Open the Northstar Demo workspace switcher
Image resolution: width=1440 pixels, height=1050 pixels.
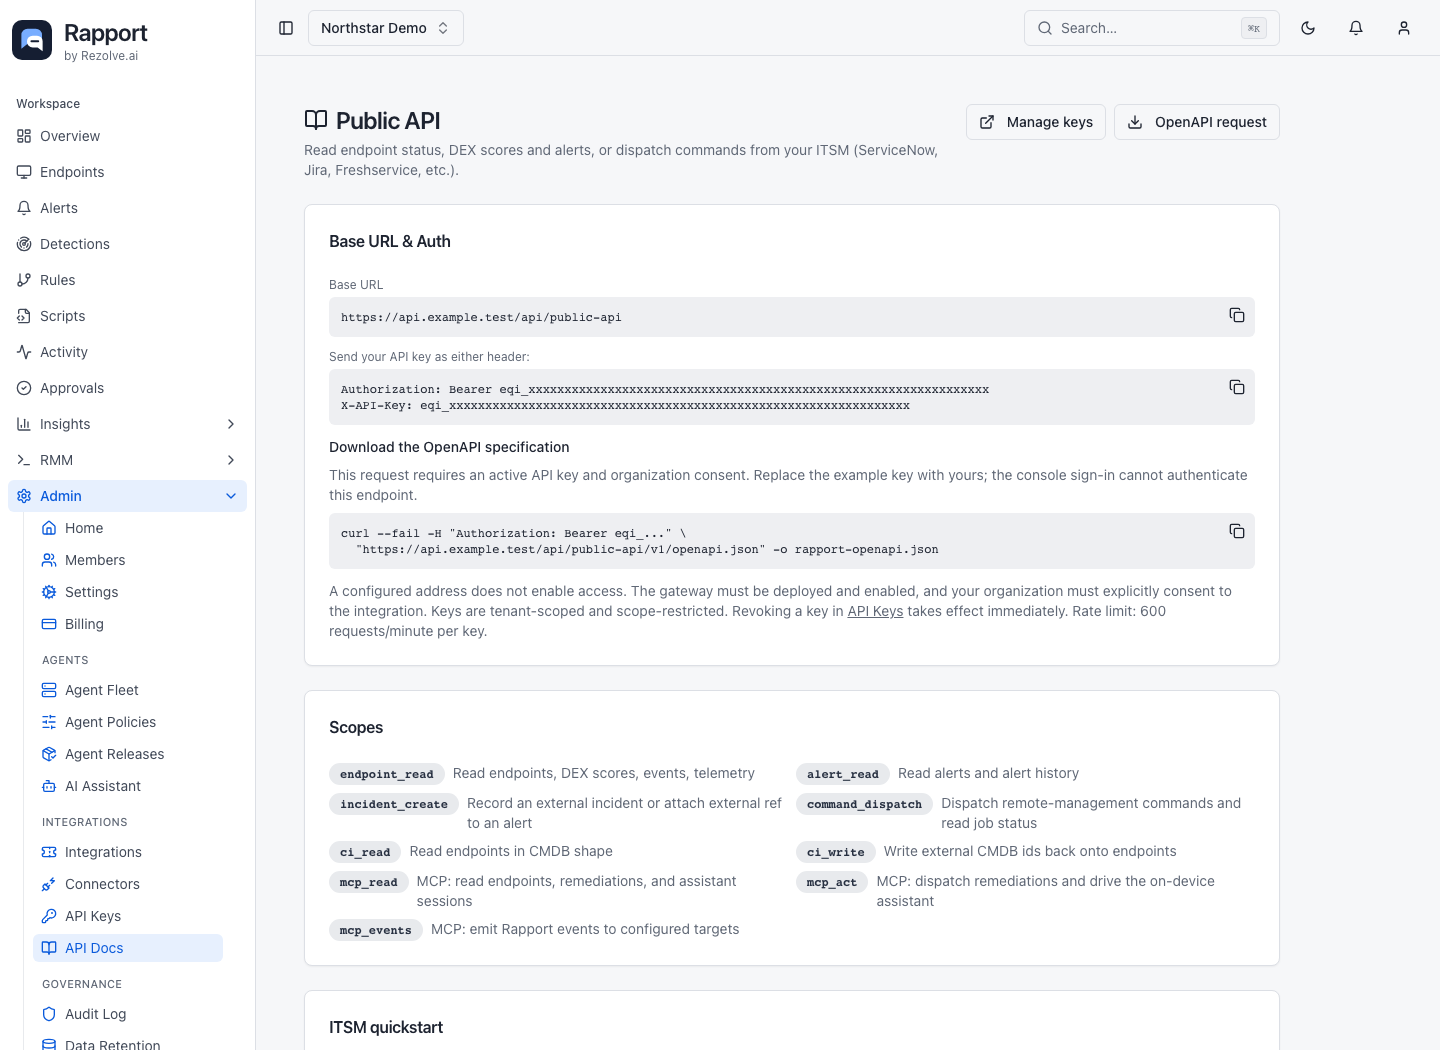click(x=385, y=28)
